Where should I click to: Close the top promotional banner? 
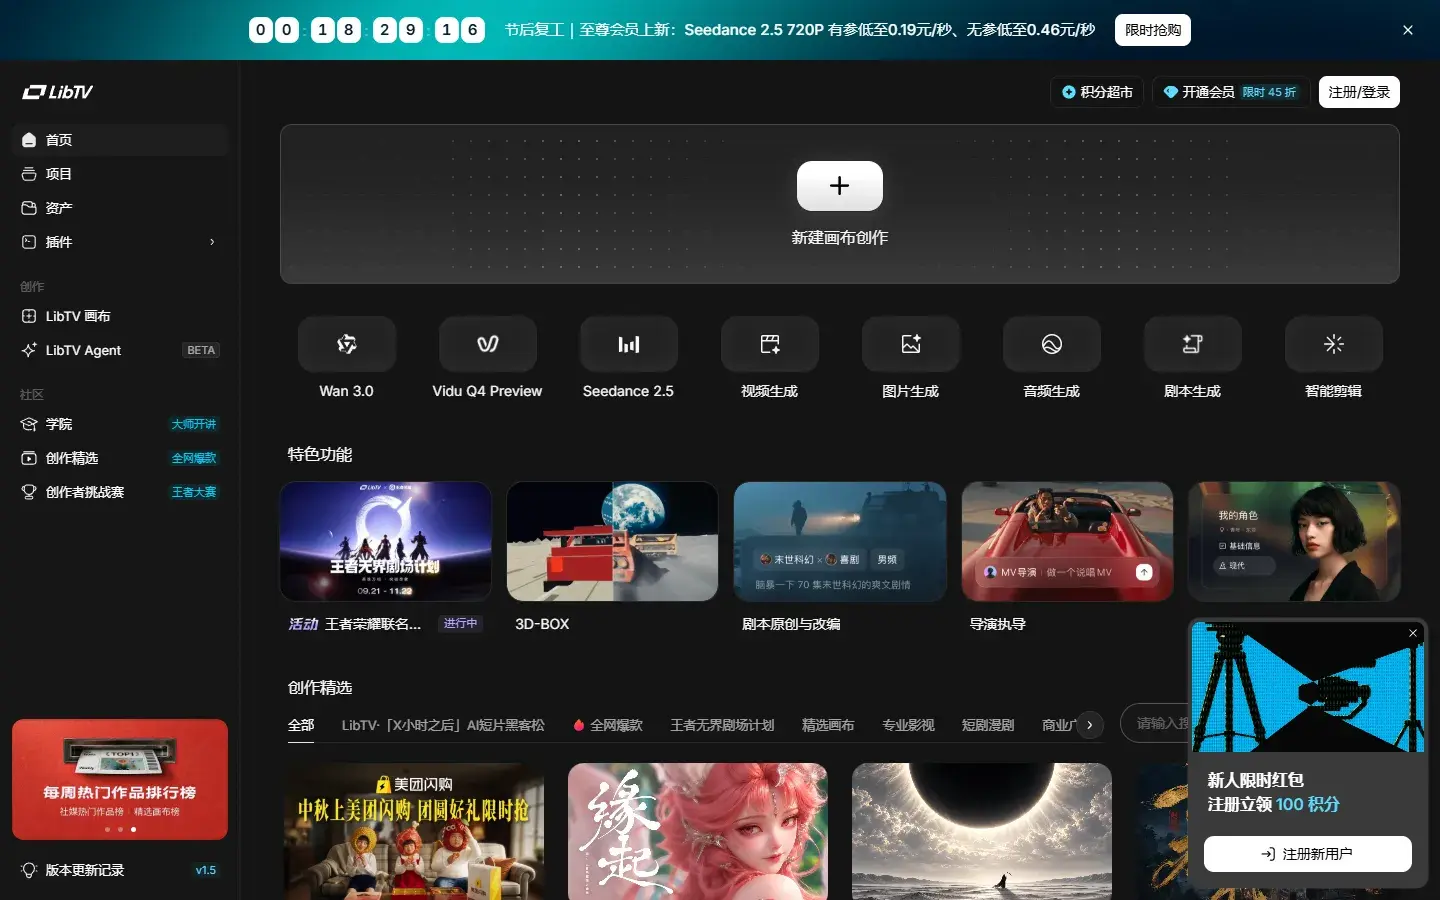coord(1408,30)
